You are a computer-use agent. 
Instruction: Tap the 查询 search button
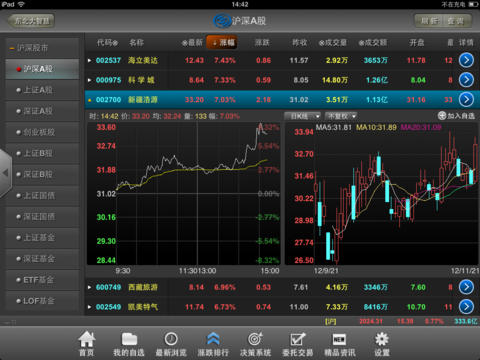tap(457, 21)
